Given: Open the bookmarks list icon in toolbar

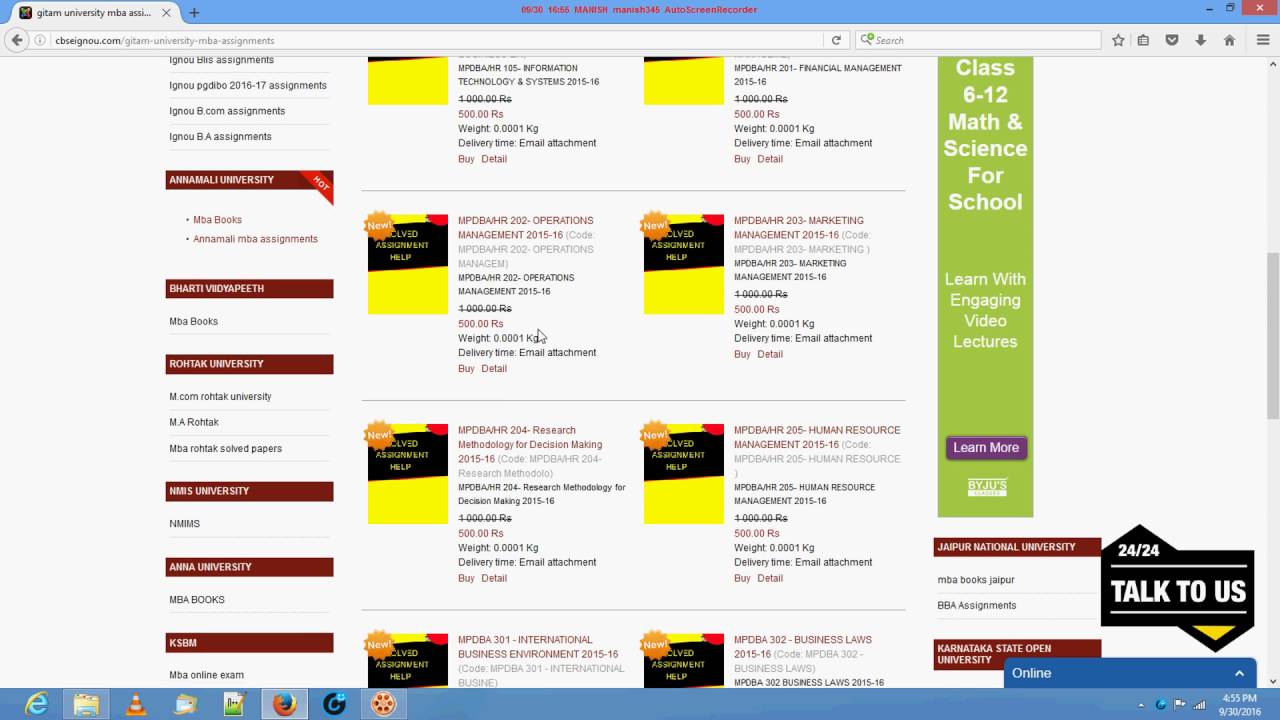Looking at the screenshot, I should click(1144, 40).
